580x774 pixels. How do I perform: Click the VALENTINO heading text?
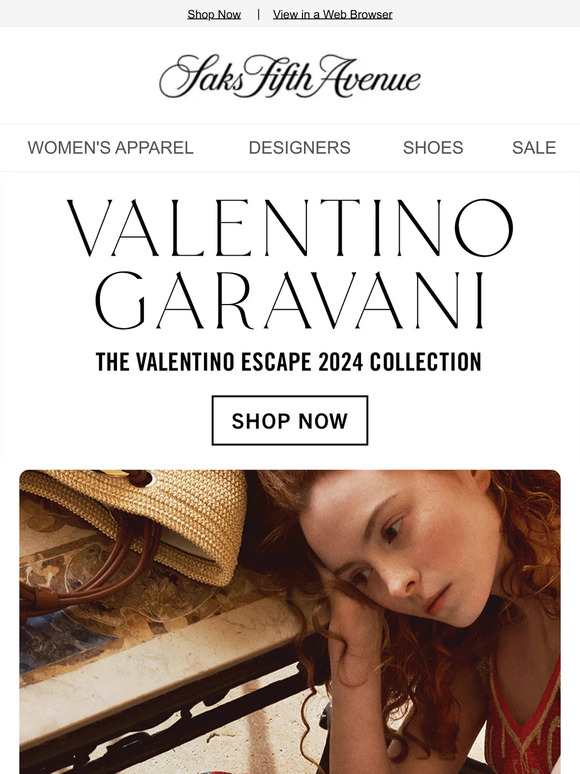tap(290, 228)
